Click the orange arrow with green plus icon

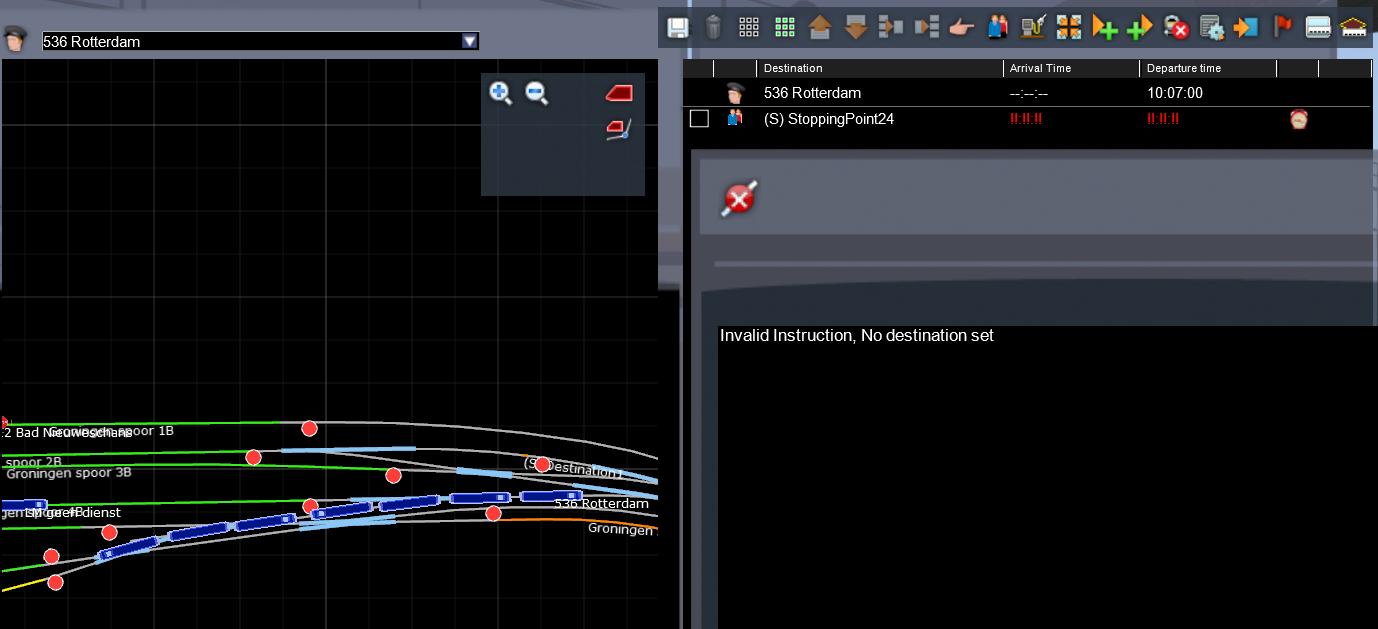tap(1104, 27)
